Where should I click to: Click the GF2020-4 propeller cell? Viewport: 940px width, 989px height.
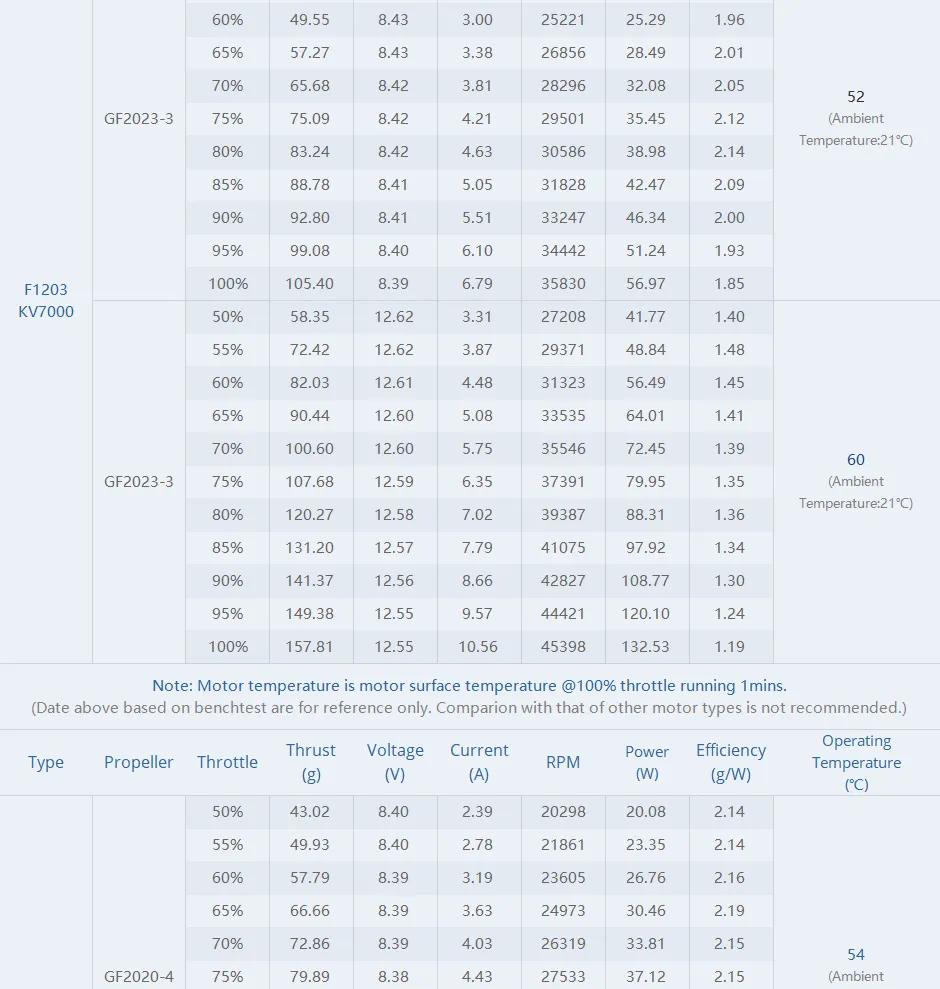139,976
